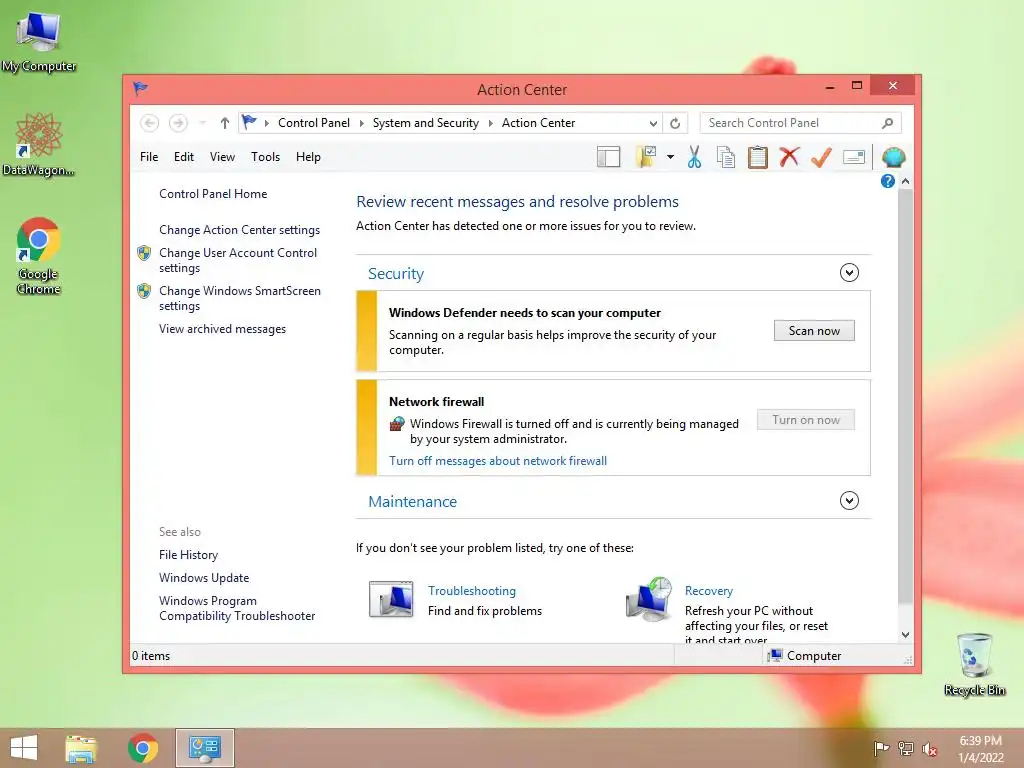1024x768 pixels.
Task: Click the muted volume tray icon
Action: click(929, 749)
